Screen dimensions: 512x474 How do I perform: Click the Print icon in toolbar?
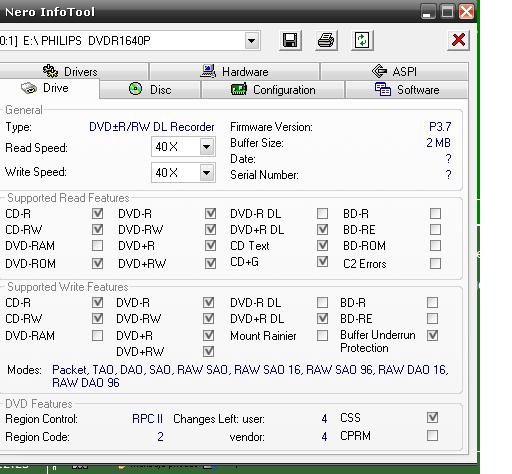tap(326, 41)
